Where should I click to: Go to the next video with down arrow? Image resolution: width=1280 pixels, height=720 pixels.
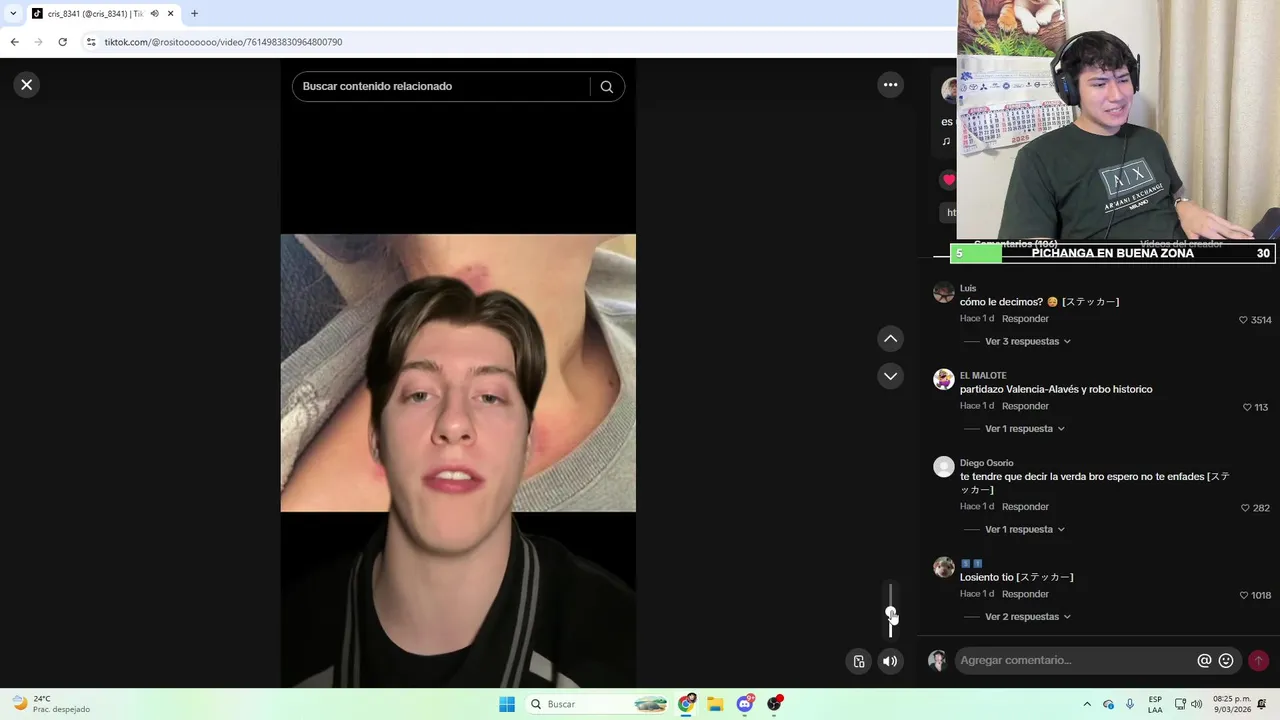point(890,376)
